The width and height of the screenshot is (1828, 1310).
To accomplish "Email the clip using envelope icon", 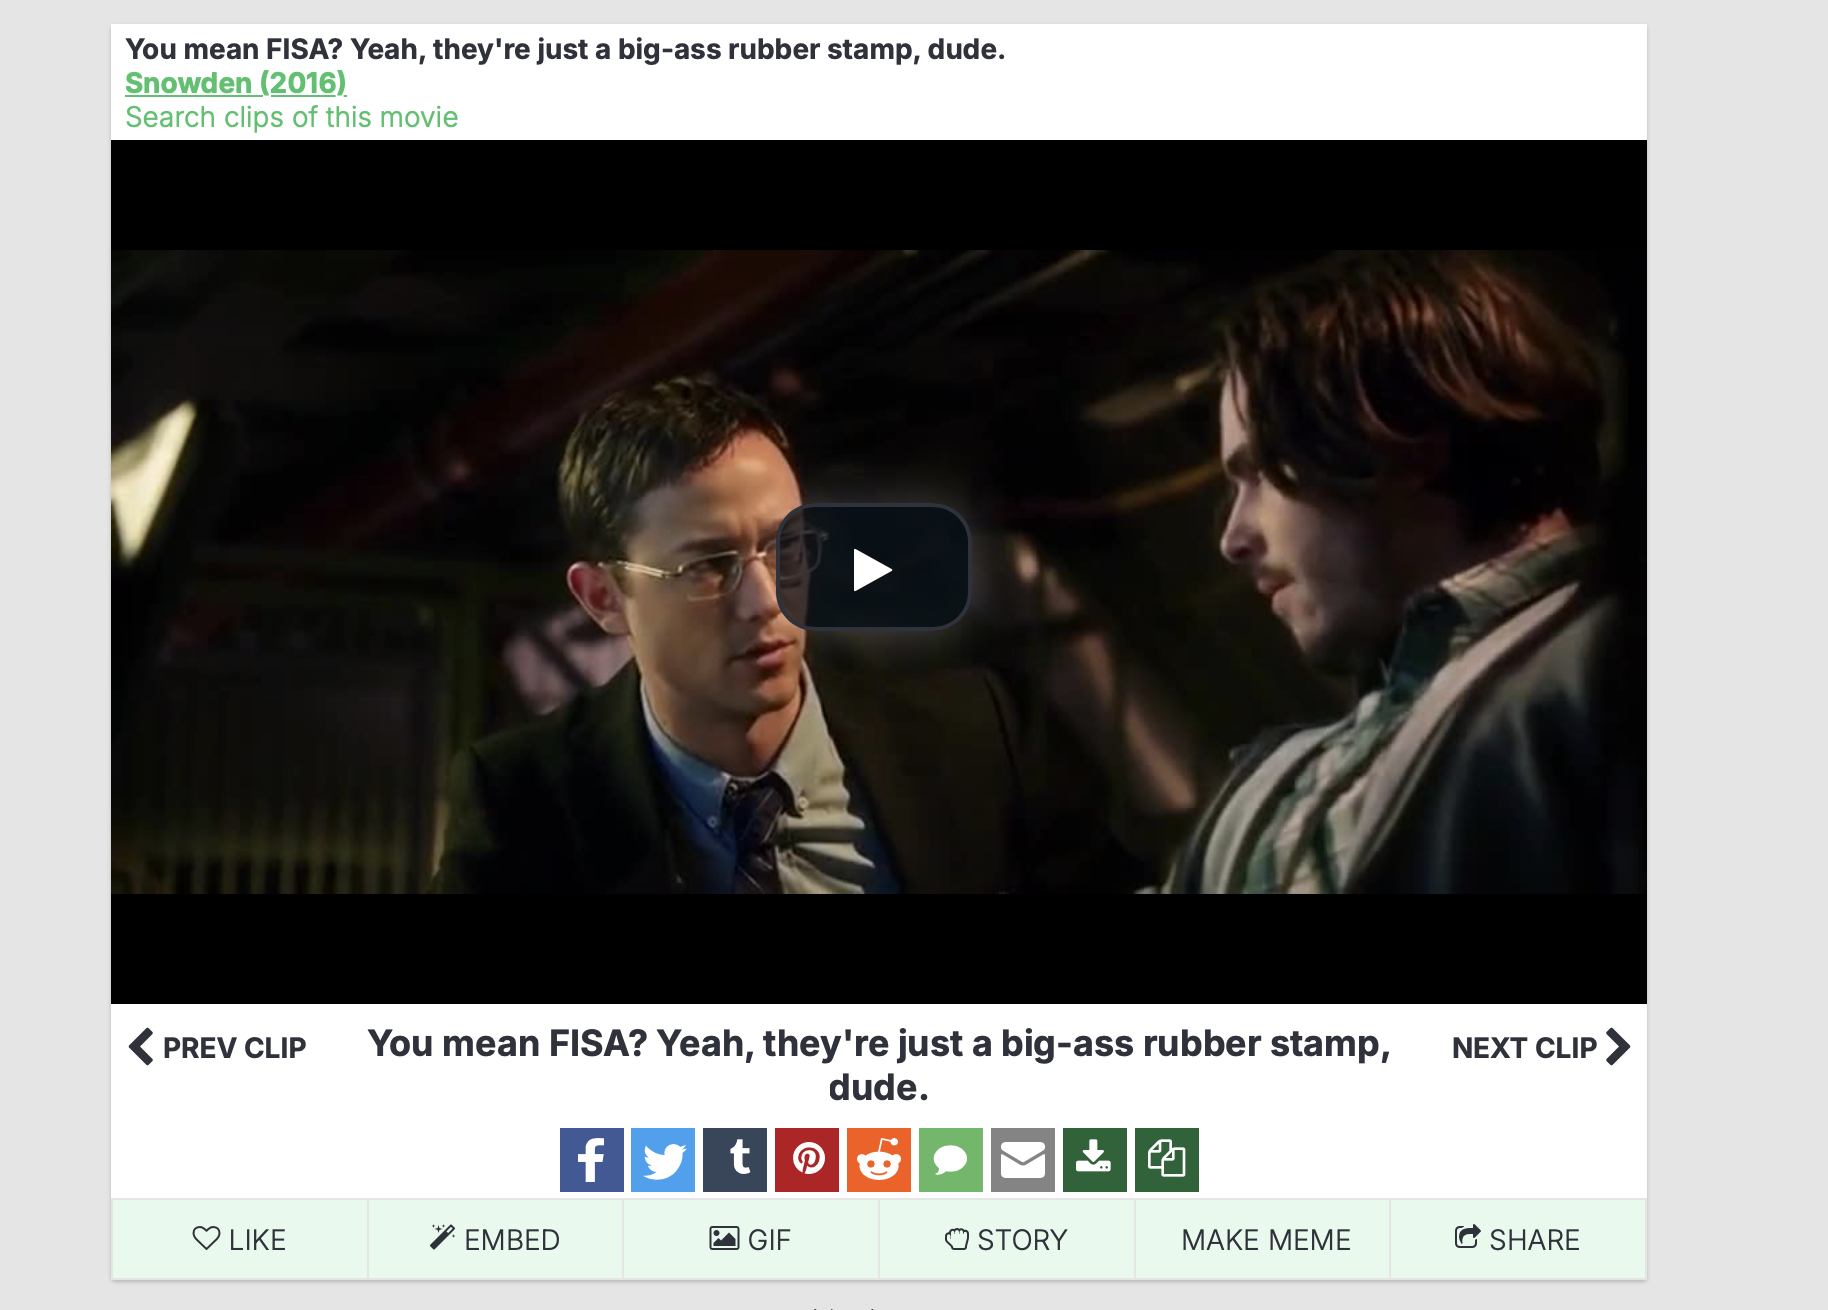I will tap(1023, 1160).
